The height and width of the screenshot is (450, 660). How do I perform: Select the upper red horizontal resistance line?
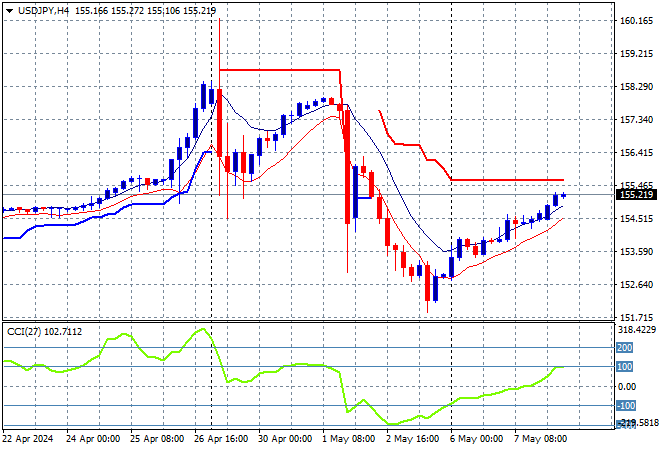click(x=280, y=70)
